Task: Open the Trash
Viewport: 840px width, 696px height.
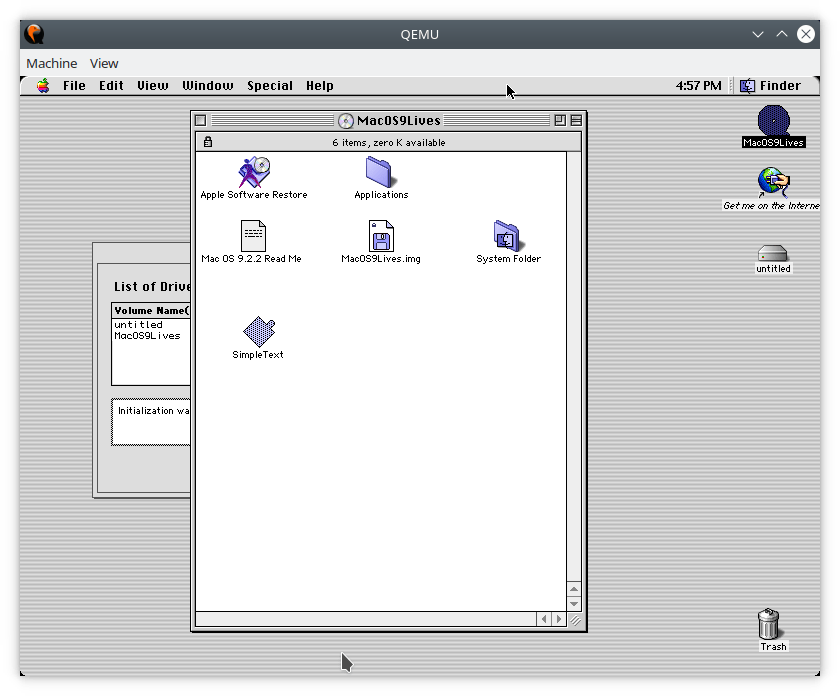Action: 768,622
